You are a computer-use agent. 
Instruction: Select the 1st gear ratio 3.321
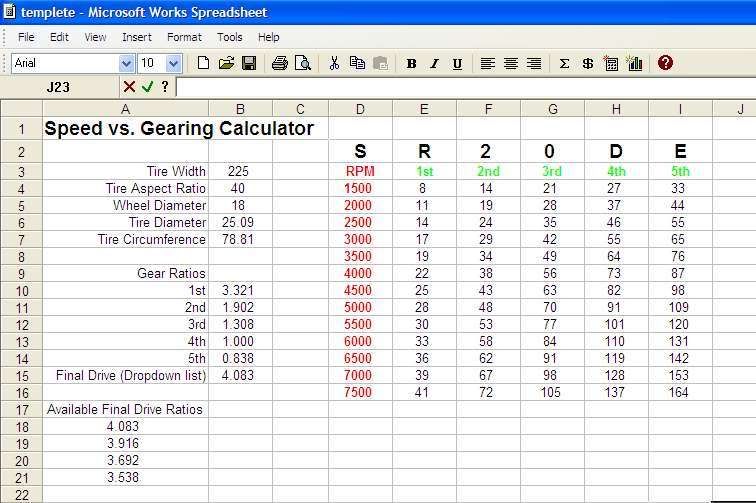tap(240, 290)
